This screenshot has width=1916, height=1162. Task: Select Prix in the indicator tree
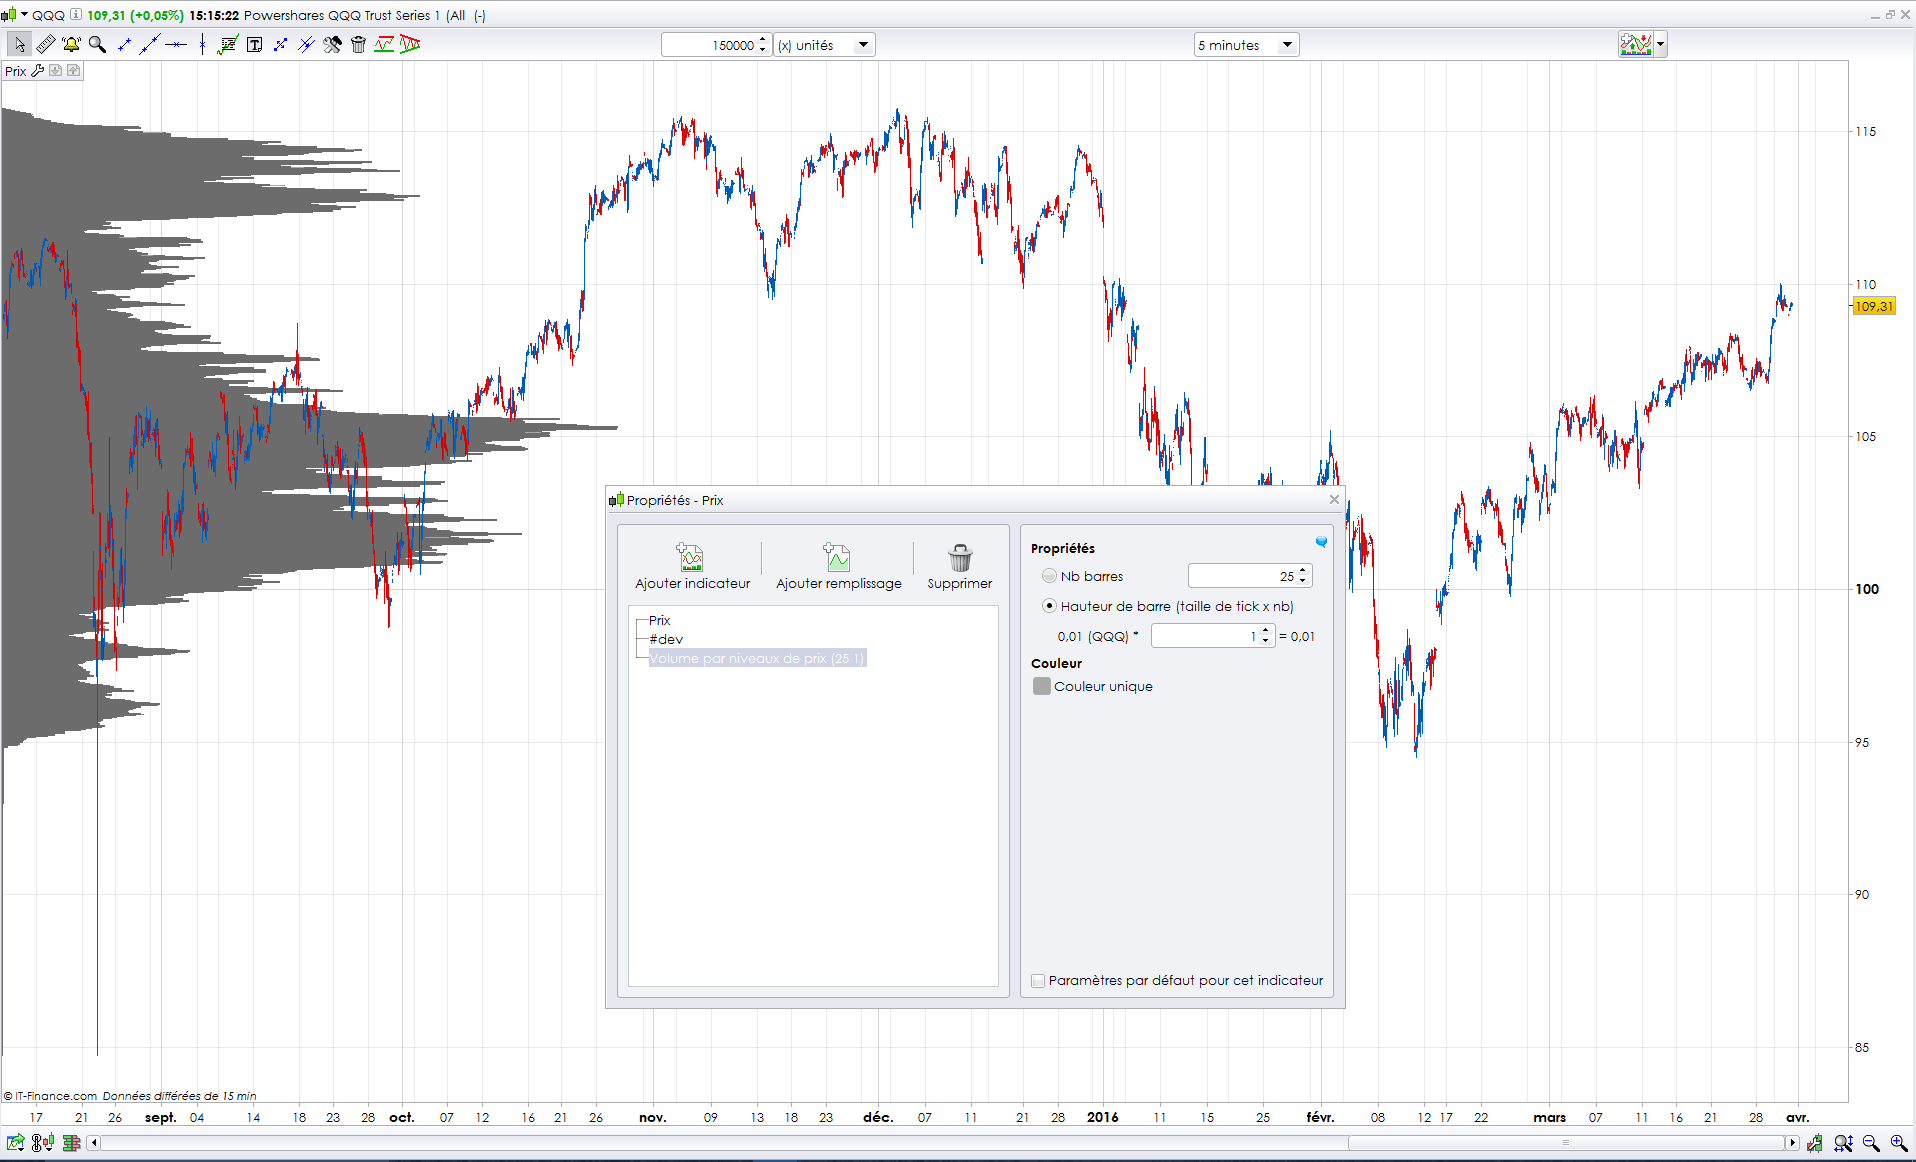(659, 620)
